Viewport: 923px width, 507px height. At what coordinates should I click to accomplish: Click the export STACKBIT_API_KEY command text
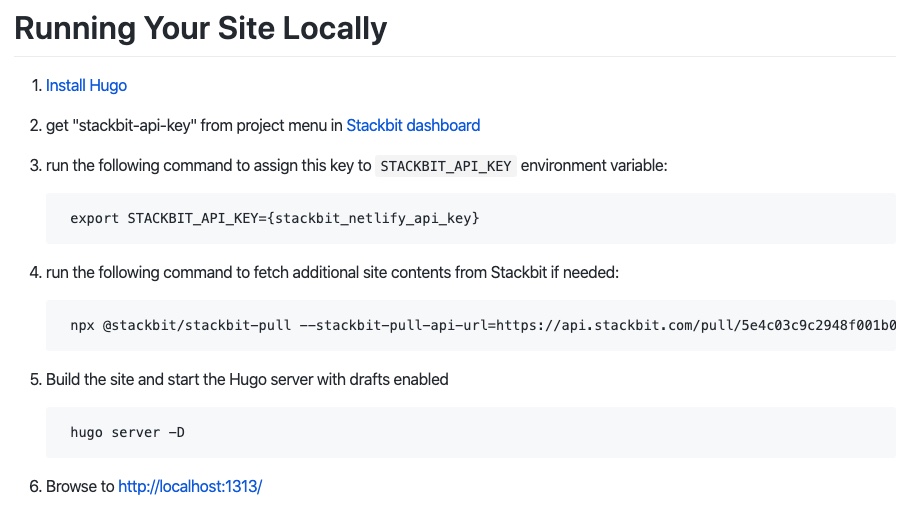click(275, 218)
